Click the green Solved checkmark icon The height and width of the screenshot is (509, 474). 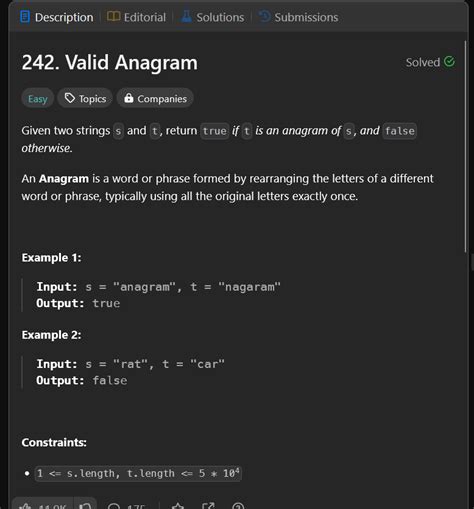(449, 61)
